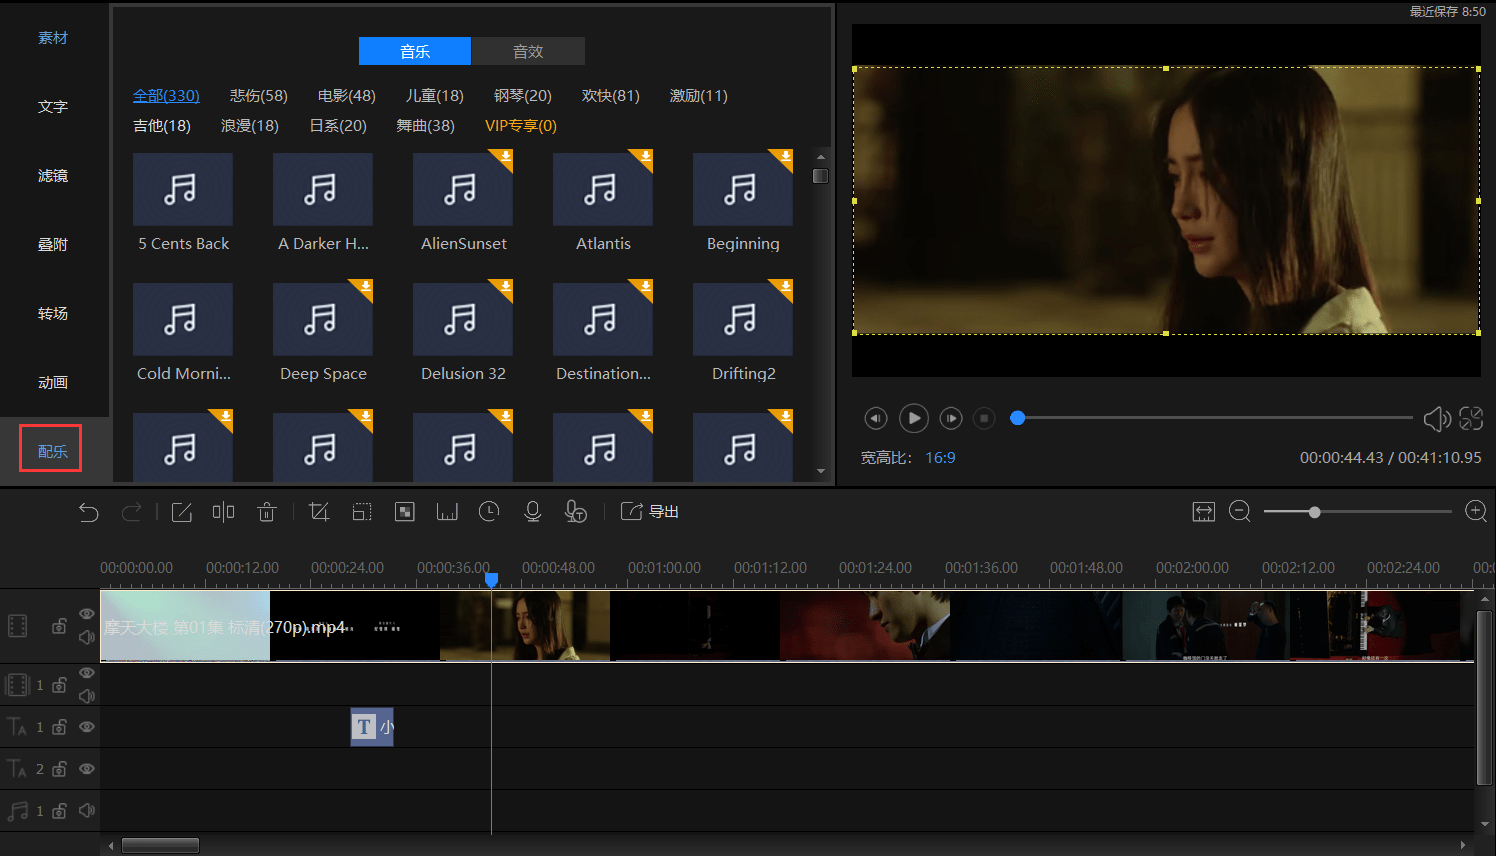Image resolution: width=1496 pixels, height=856 pixels.
Task: Click the undo arrow in the timeline toolbar
Action: tap(89, 512)
